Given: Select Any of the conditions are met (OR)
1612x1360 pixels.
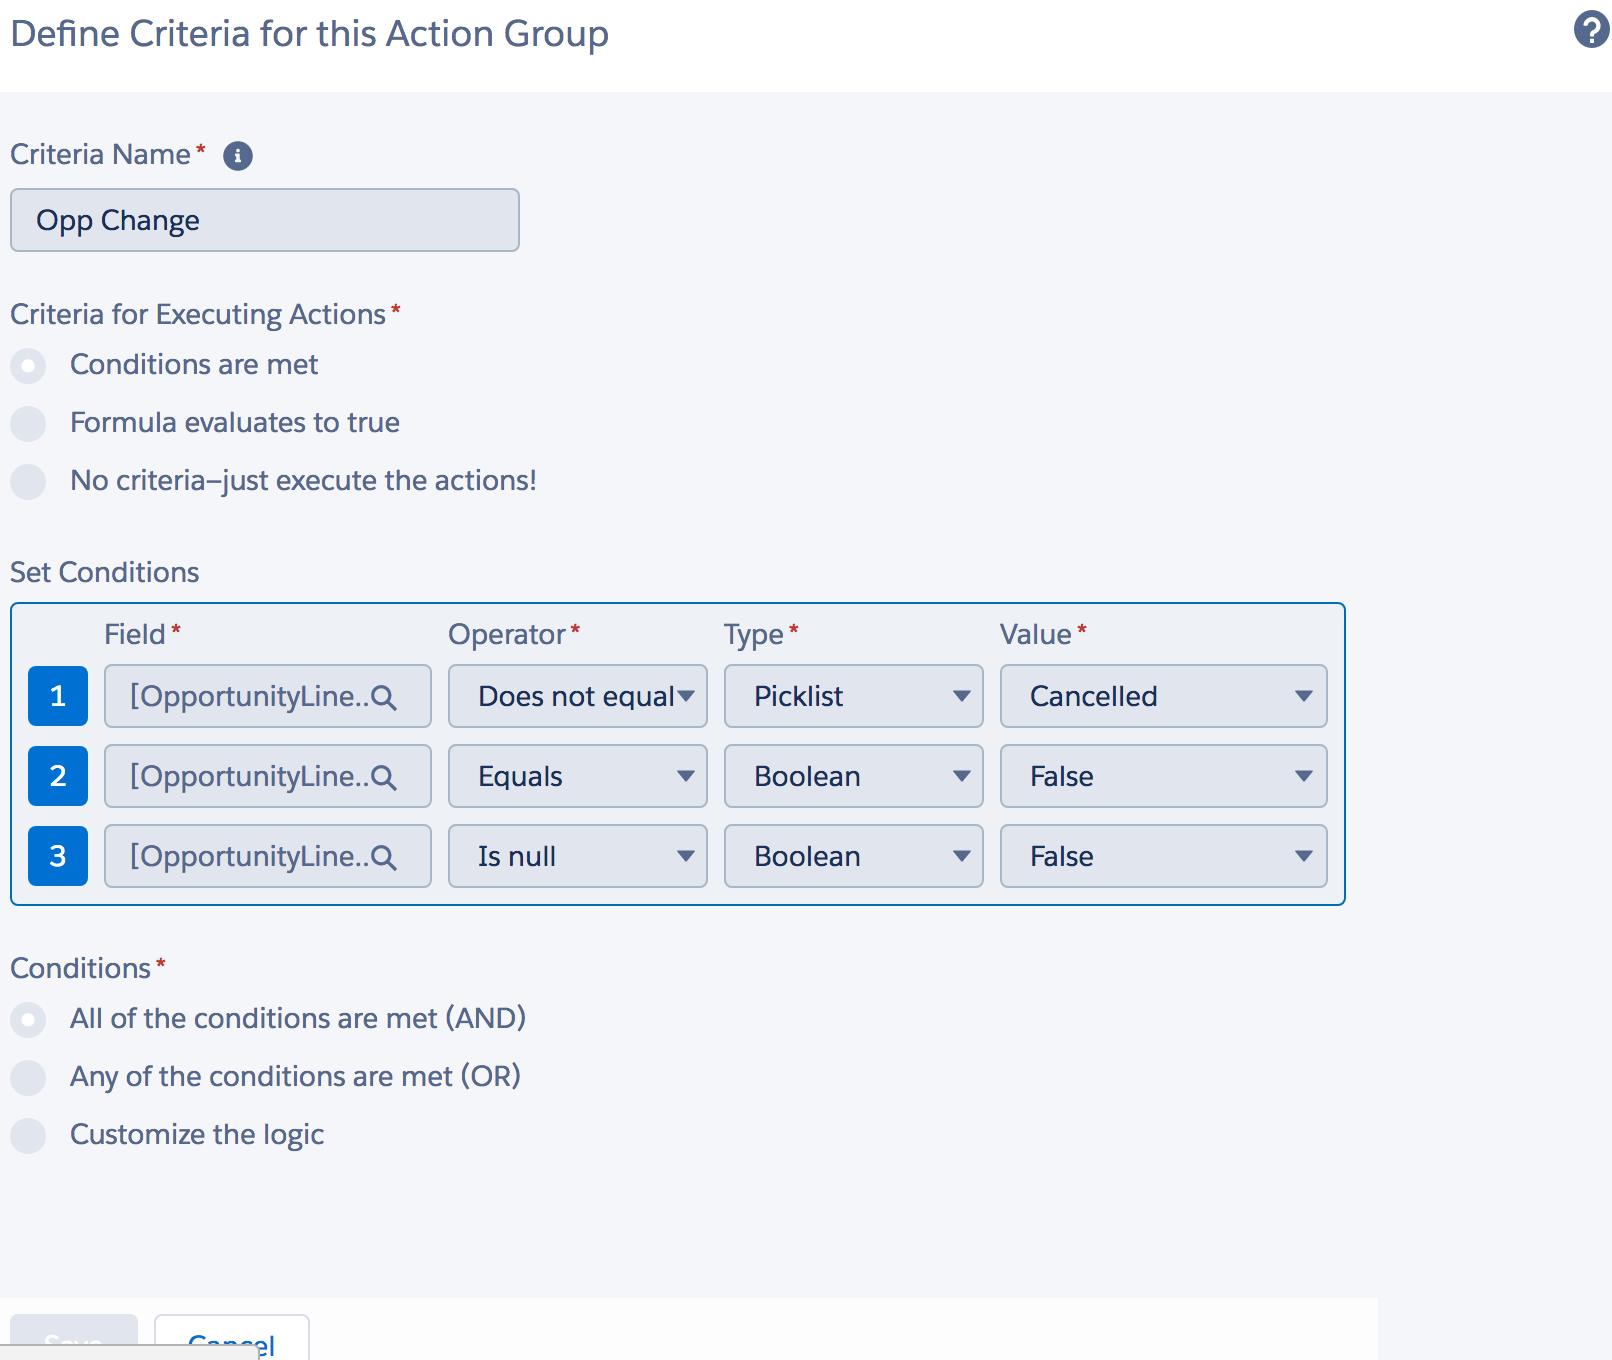Looking at the screenshot, I should click(28, 1078).
